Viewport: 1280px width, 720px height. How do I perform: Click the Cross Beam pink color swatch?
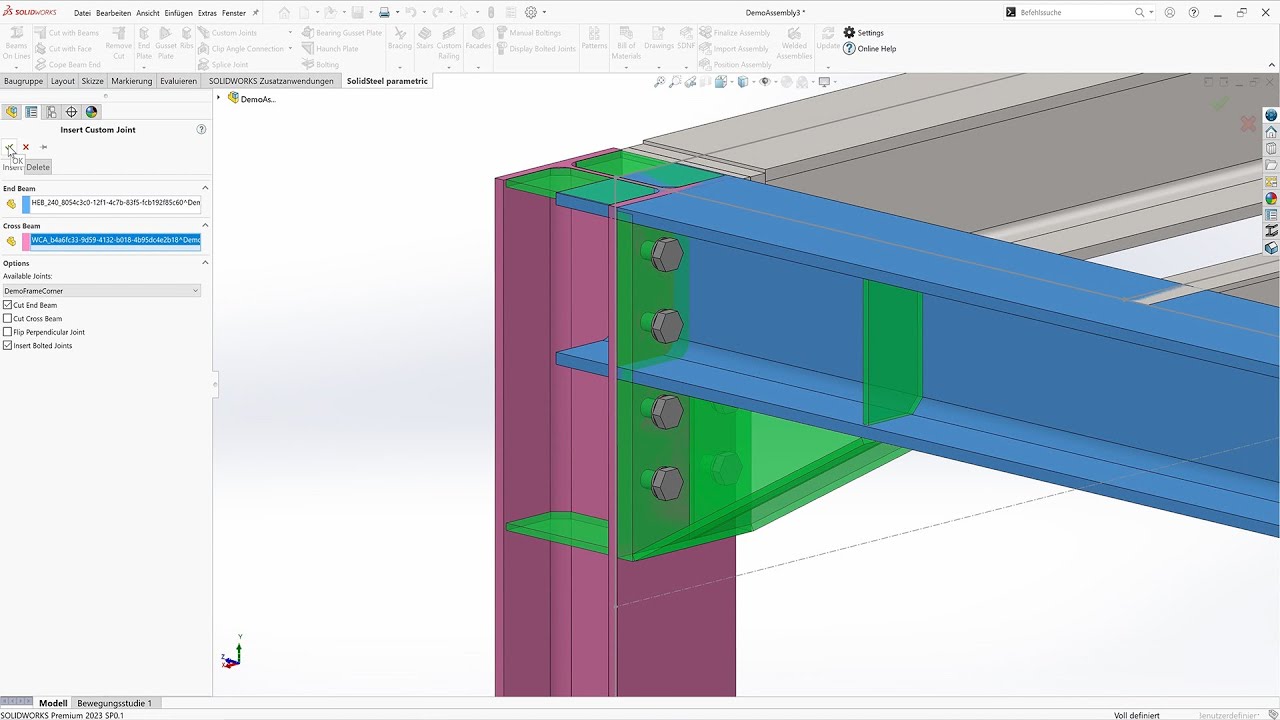(x=26, y=240)
